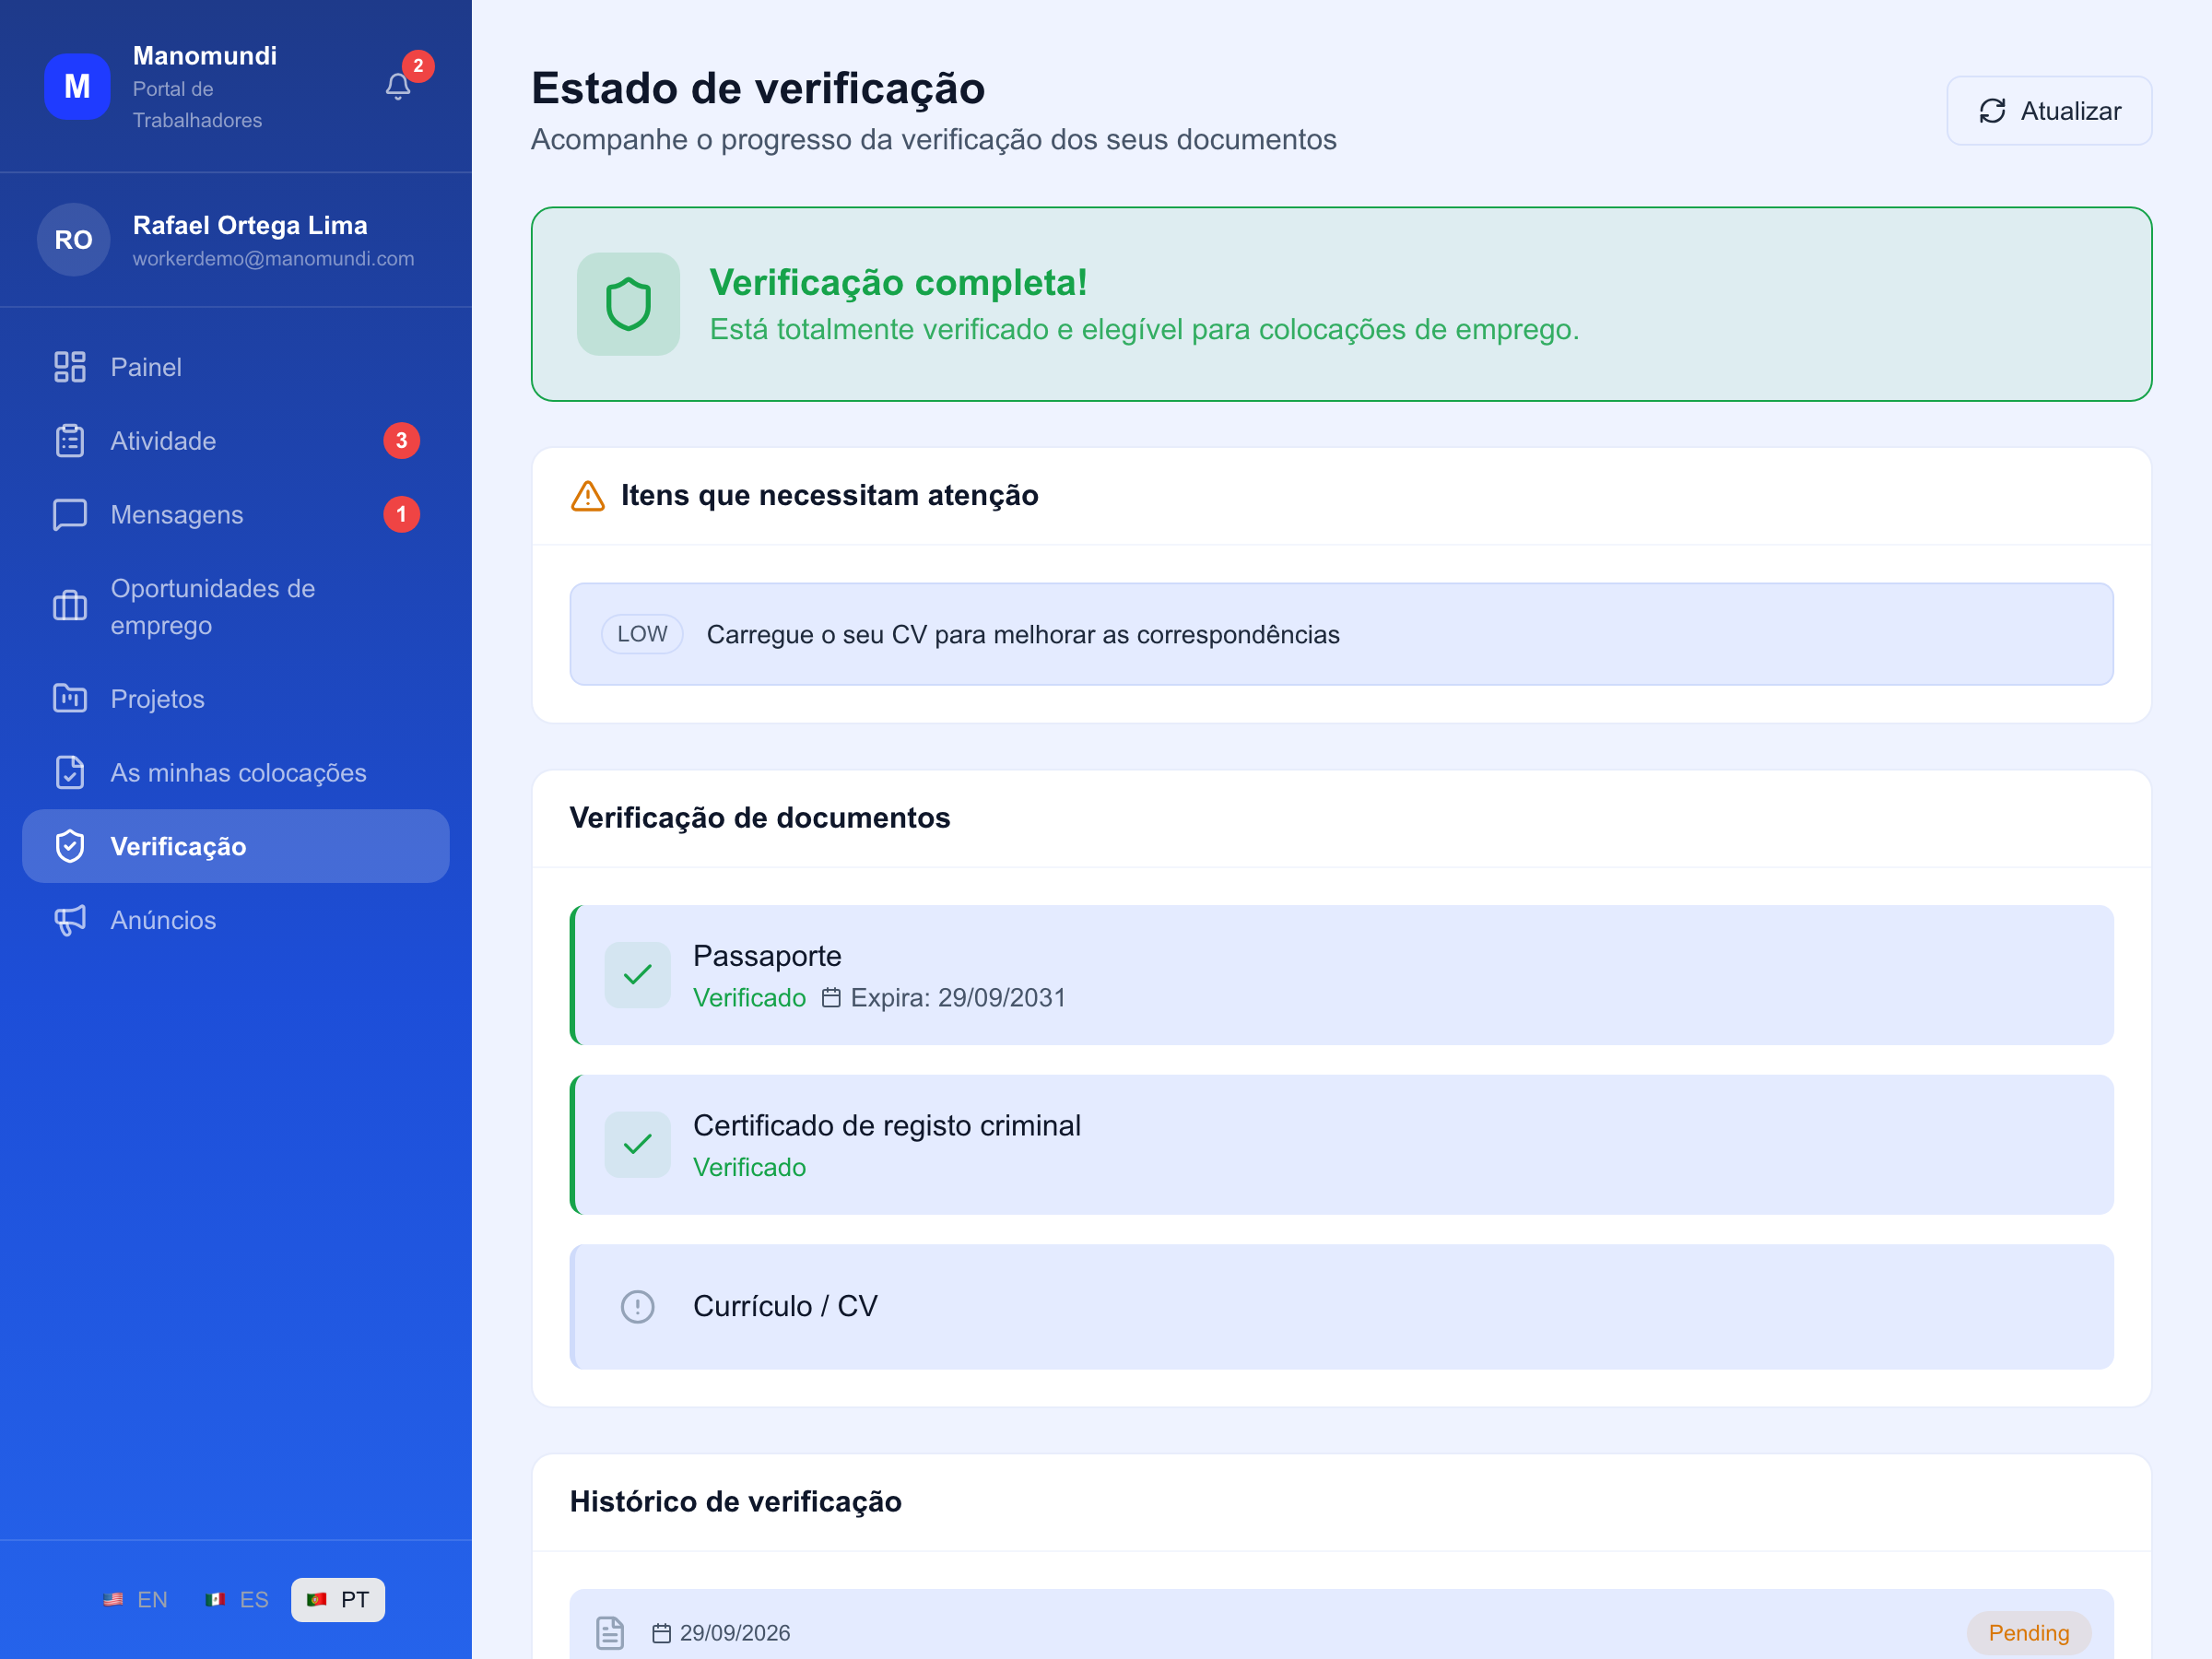Click the Pending status tag
This screenshot has width=2212, height=1659.
tap(2029, 1633)
